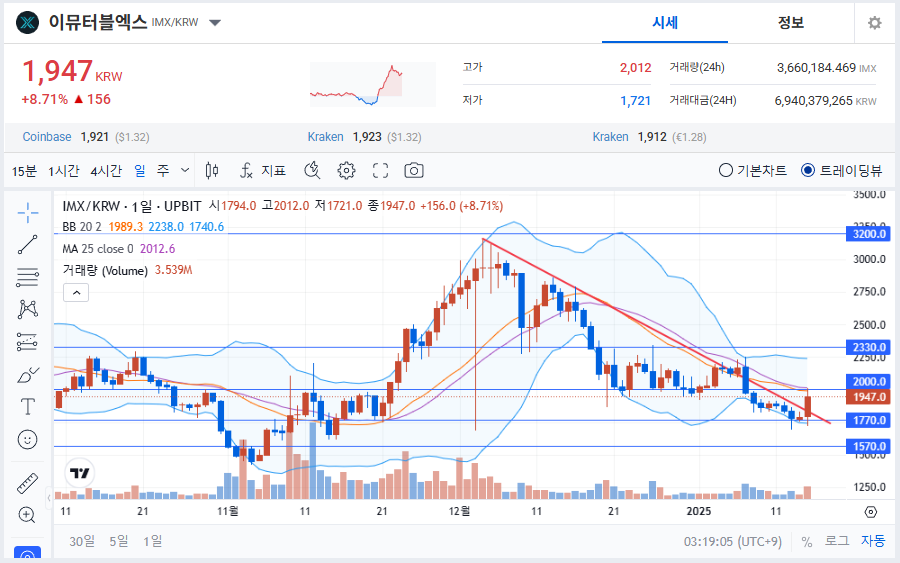Select the 15분 timeframe
Screen dimensions: 900x563
(24, 171)
